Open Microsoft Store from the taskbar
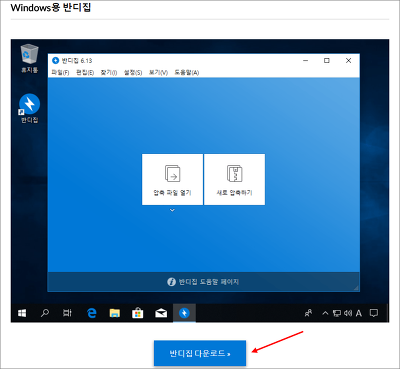 click(x=138, y=313)
